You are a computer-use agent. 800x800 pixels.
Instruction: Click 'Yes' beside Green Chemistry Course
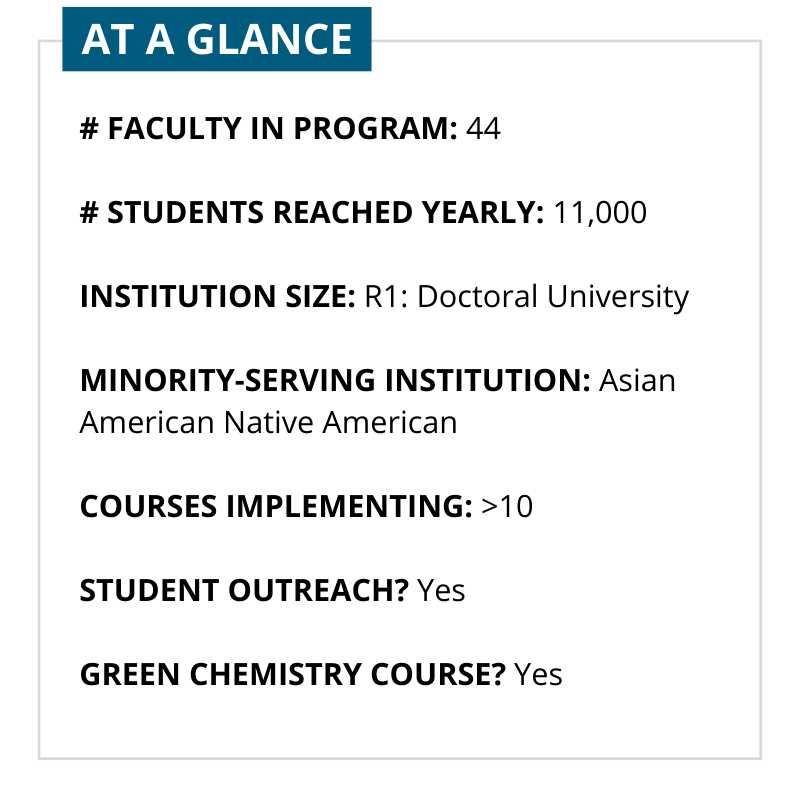[x=538, y=674]
